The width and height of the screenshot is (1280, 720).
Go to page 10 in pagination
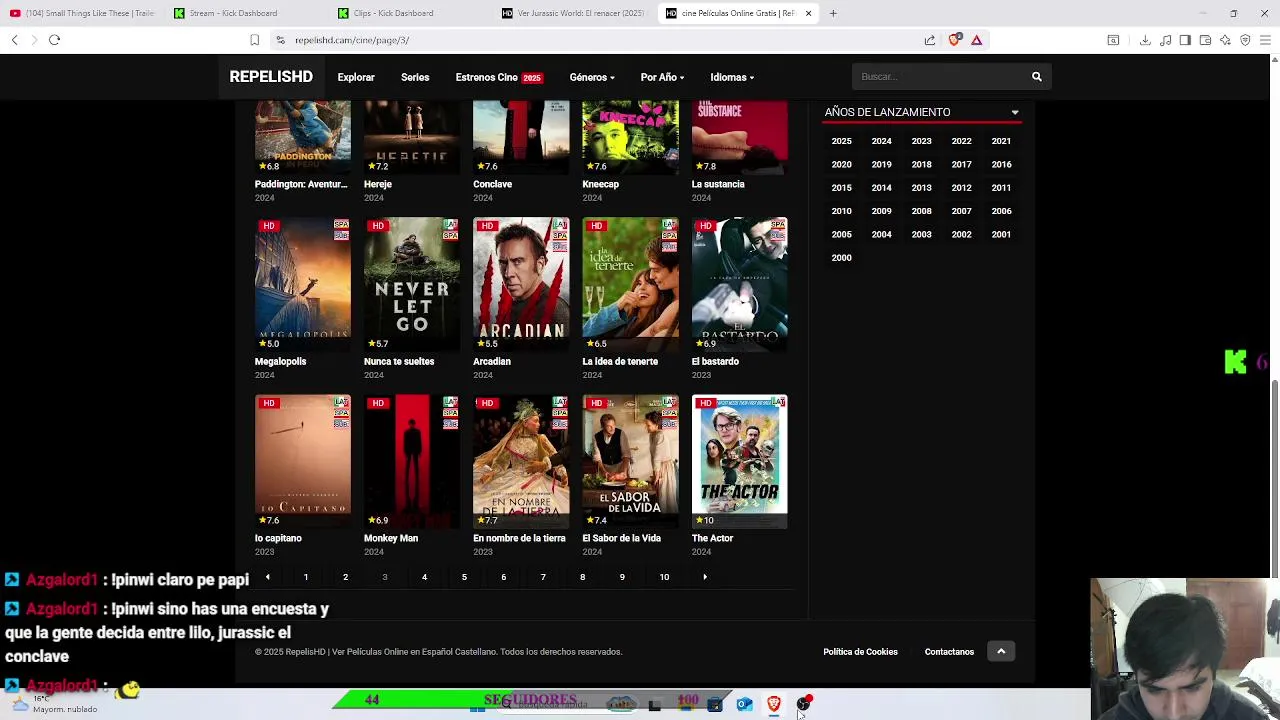(664, 577)
